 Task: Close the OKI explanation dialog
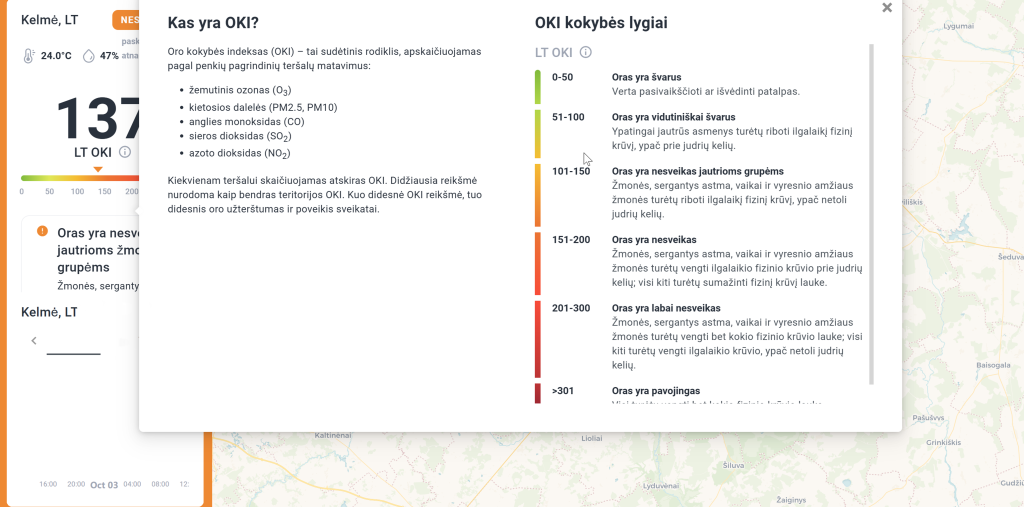point(887,8)
